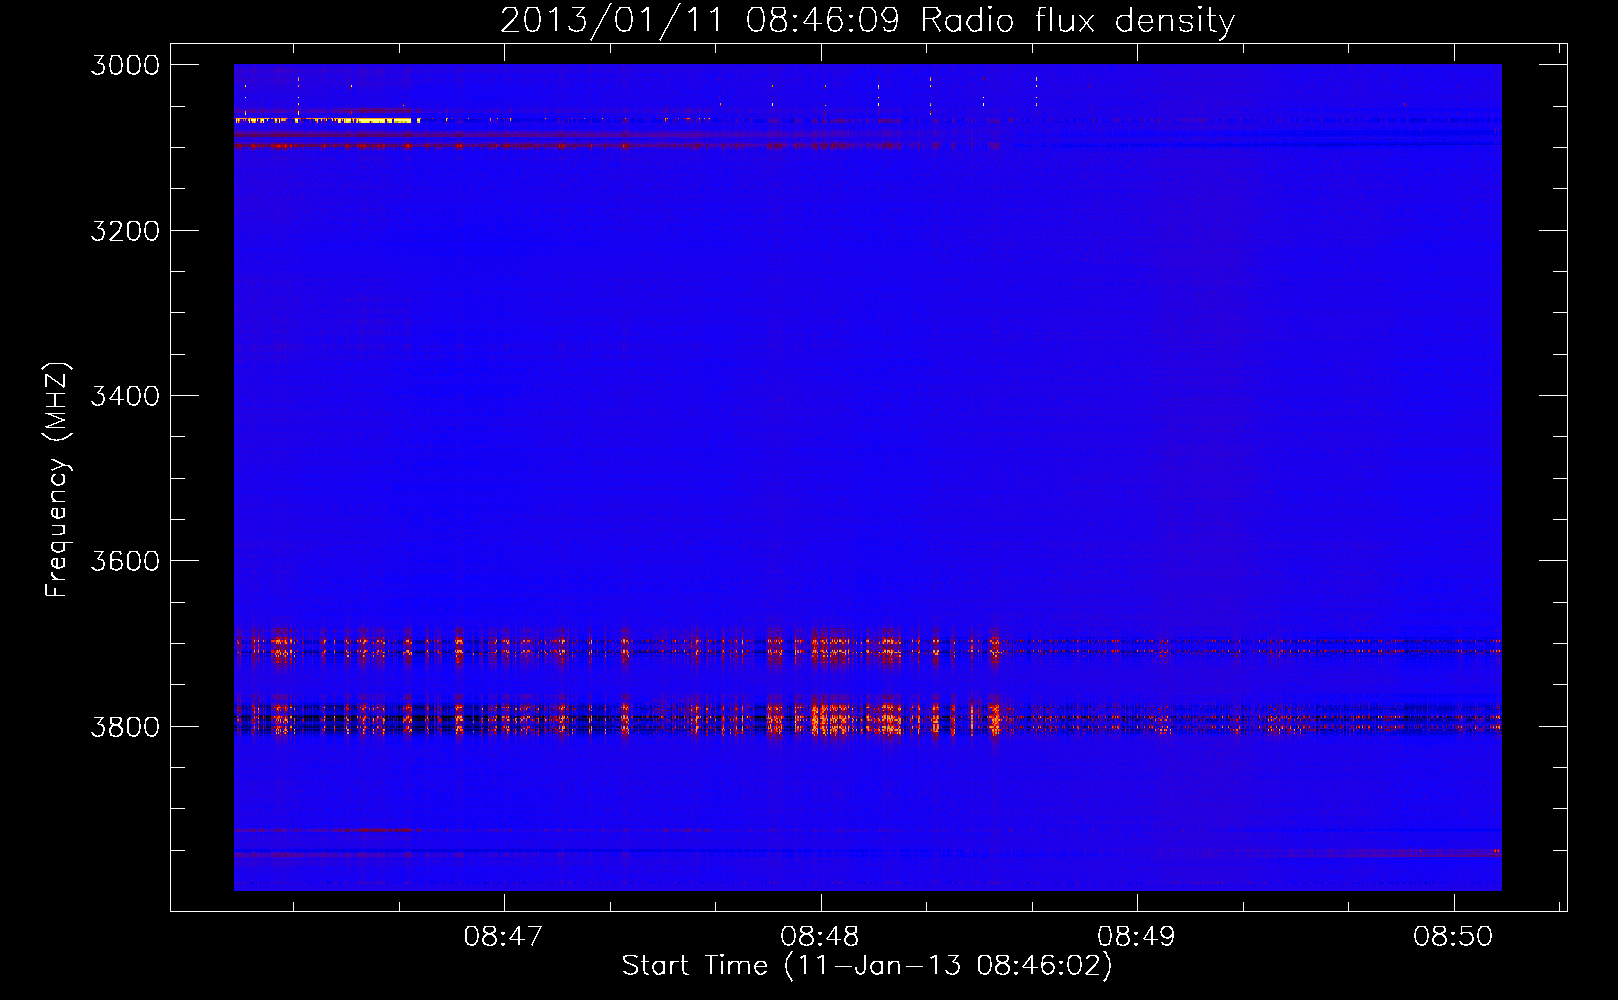Click the 08:50 time axis label

(x=1453, y=937)
